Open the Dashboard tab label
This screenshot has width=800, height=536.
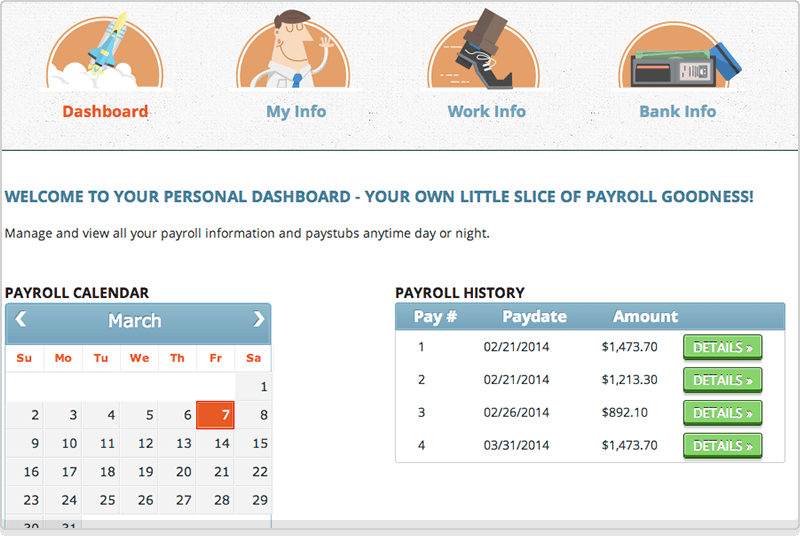coord(105,111)
